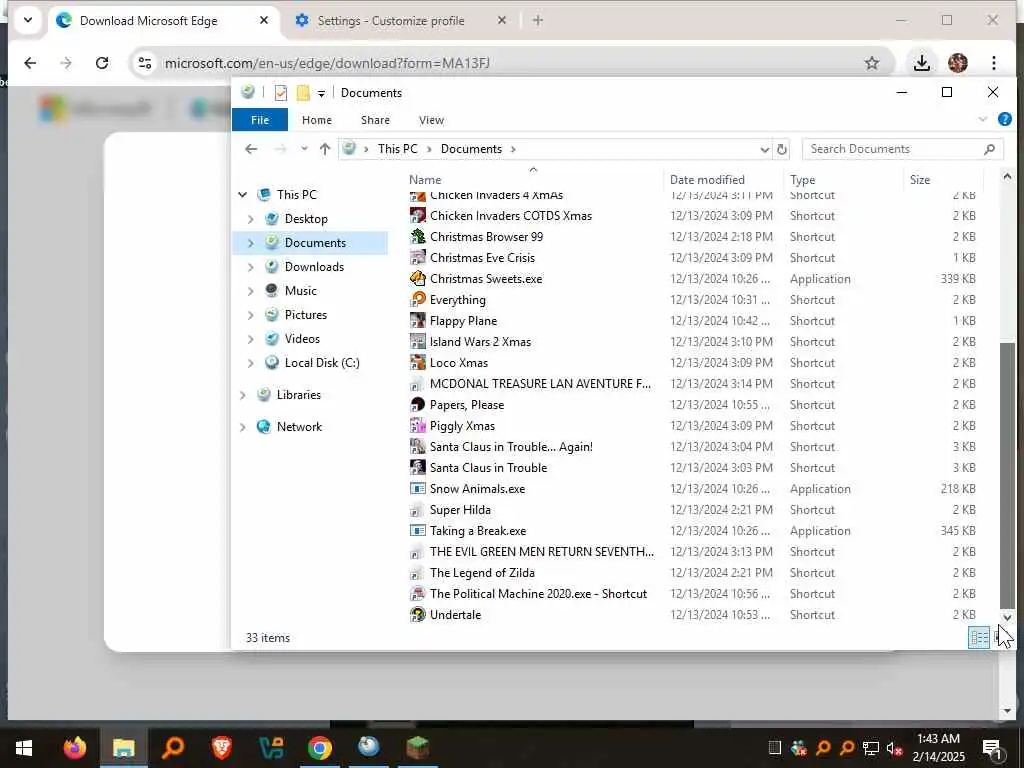Select Documents in the navigation pane

315,243
